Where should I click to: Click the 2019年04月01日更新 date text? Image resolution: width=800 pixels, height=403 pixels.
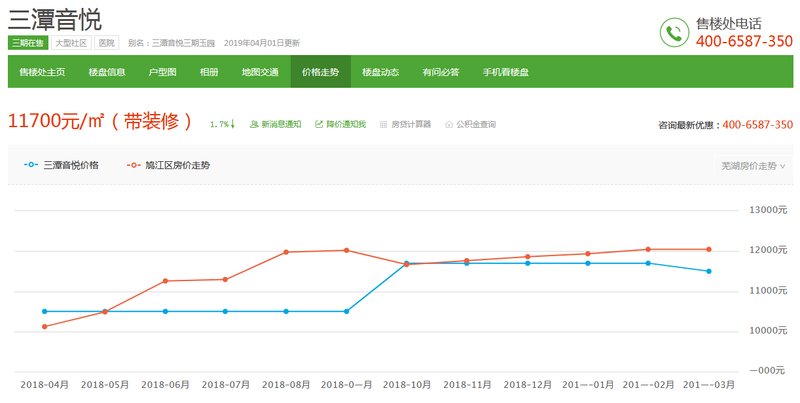click(262, 43)
